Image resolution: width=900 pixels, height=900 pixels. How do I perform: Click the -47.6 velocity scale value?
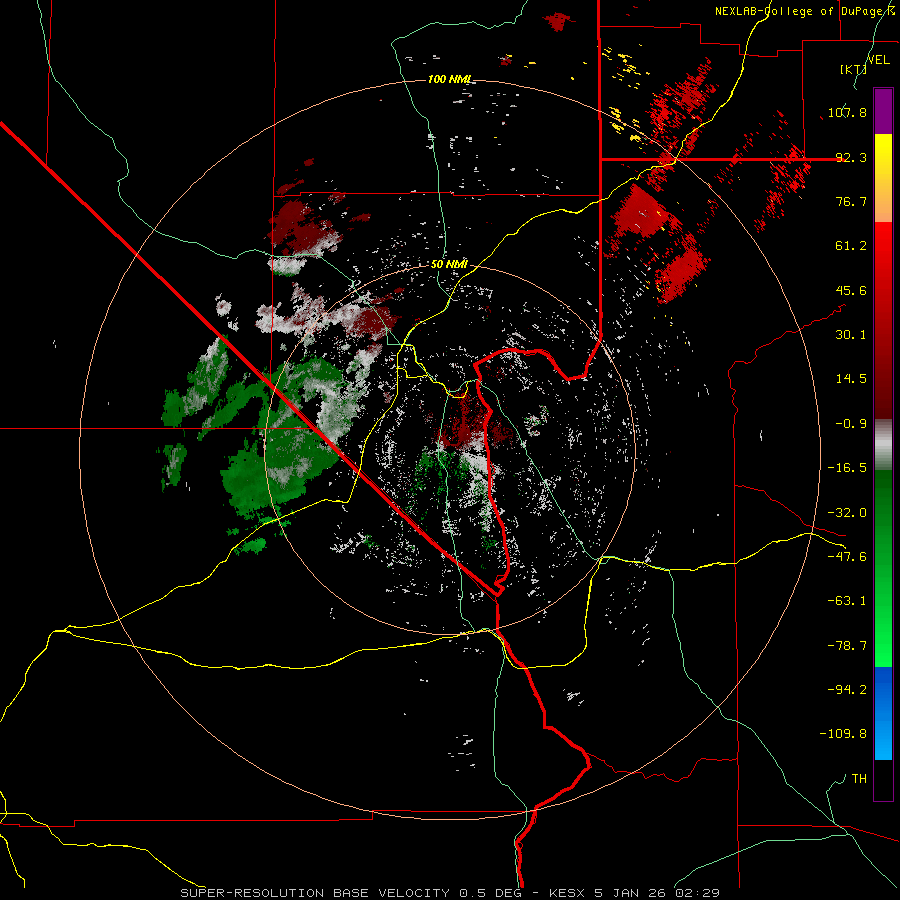pyautogui.click(x=847, y=557)
